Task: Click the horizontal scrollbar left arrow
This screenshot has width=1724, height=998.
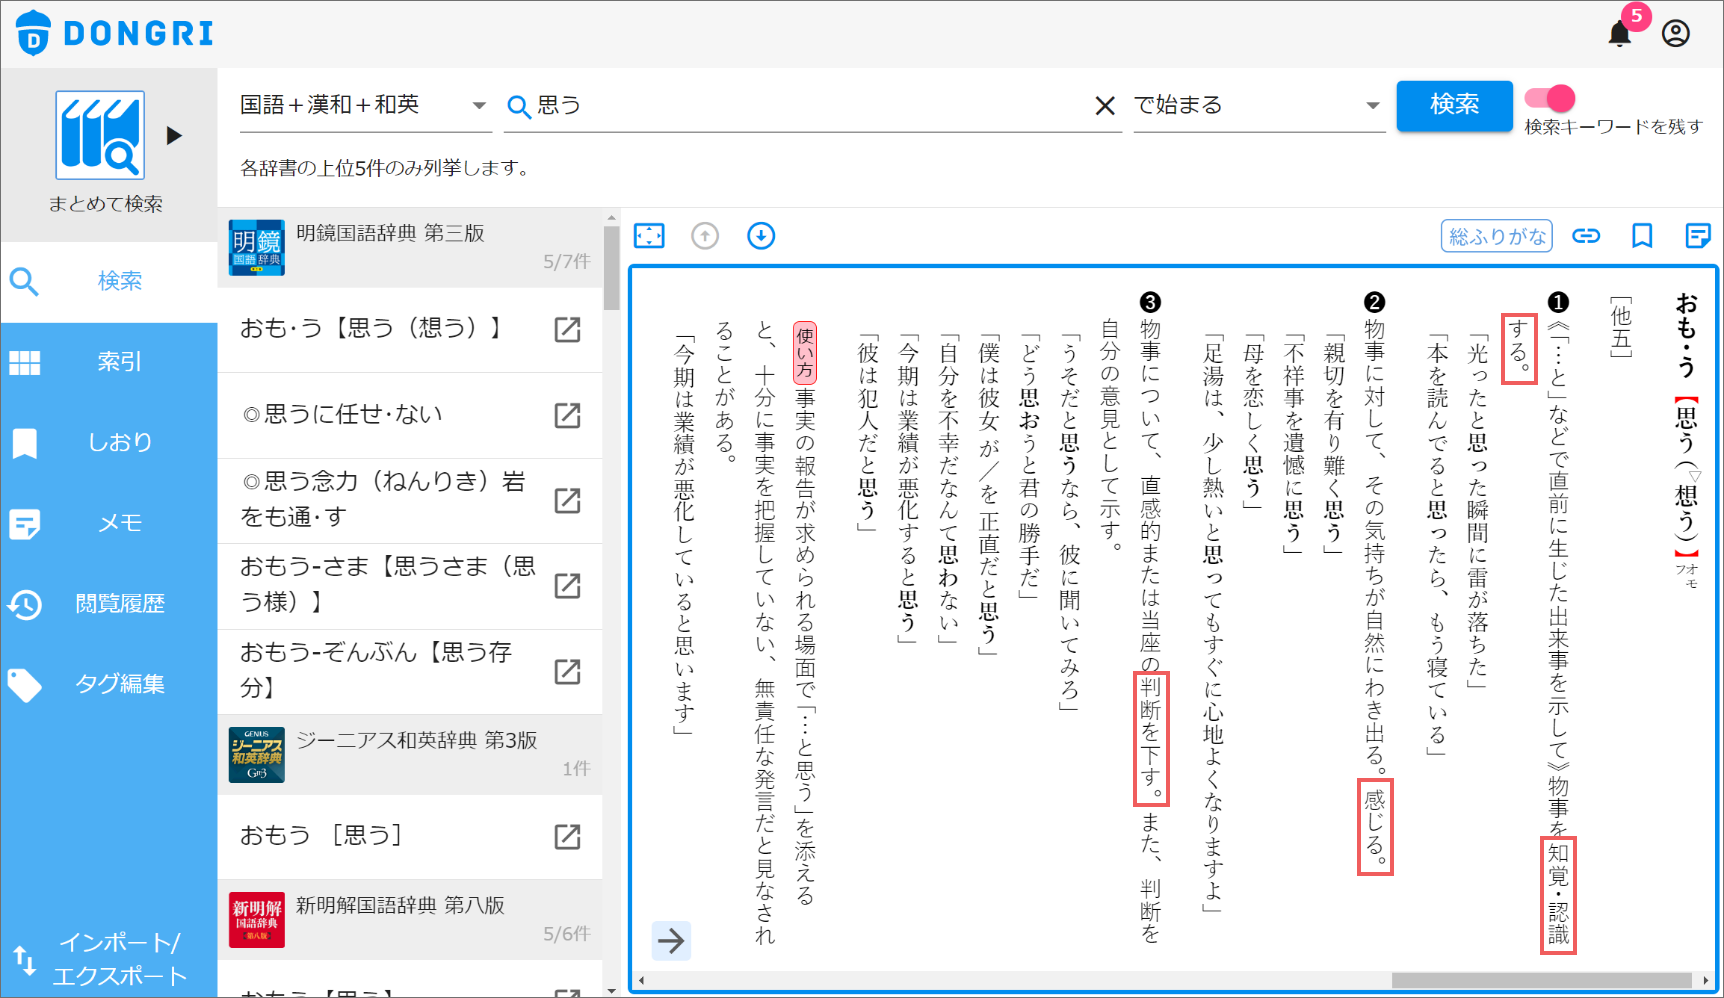Action: [642, 980]
